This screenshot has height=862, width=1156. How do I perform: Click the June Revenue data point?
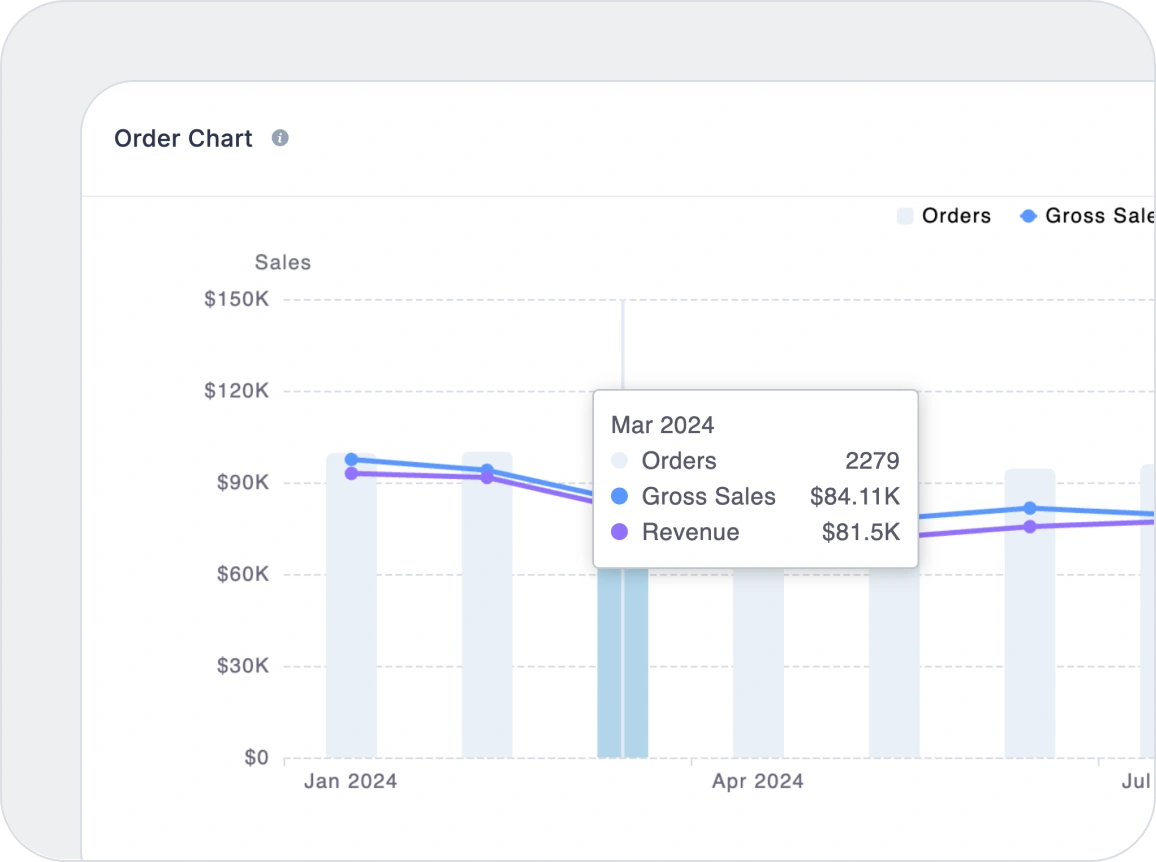point(1030,526)
